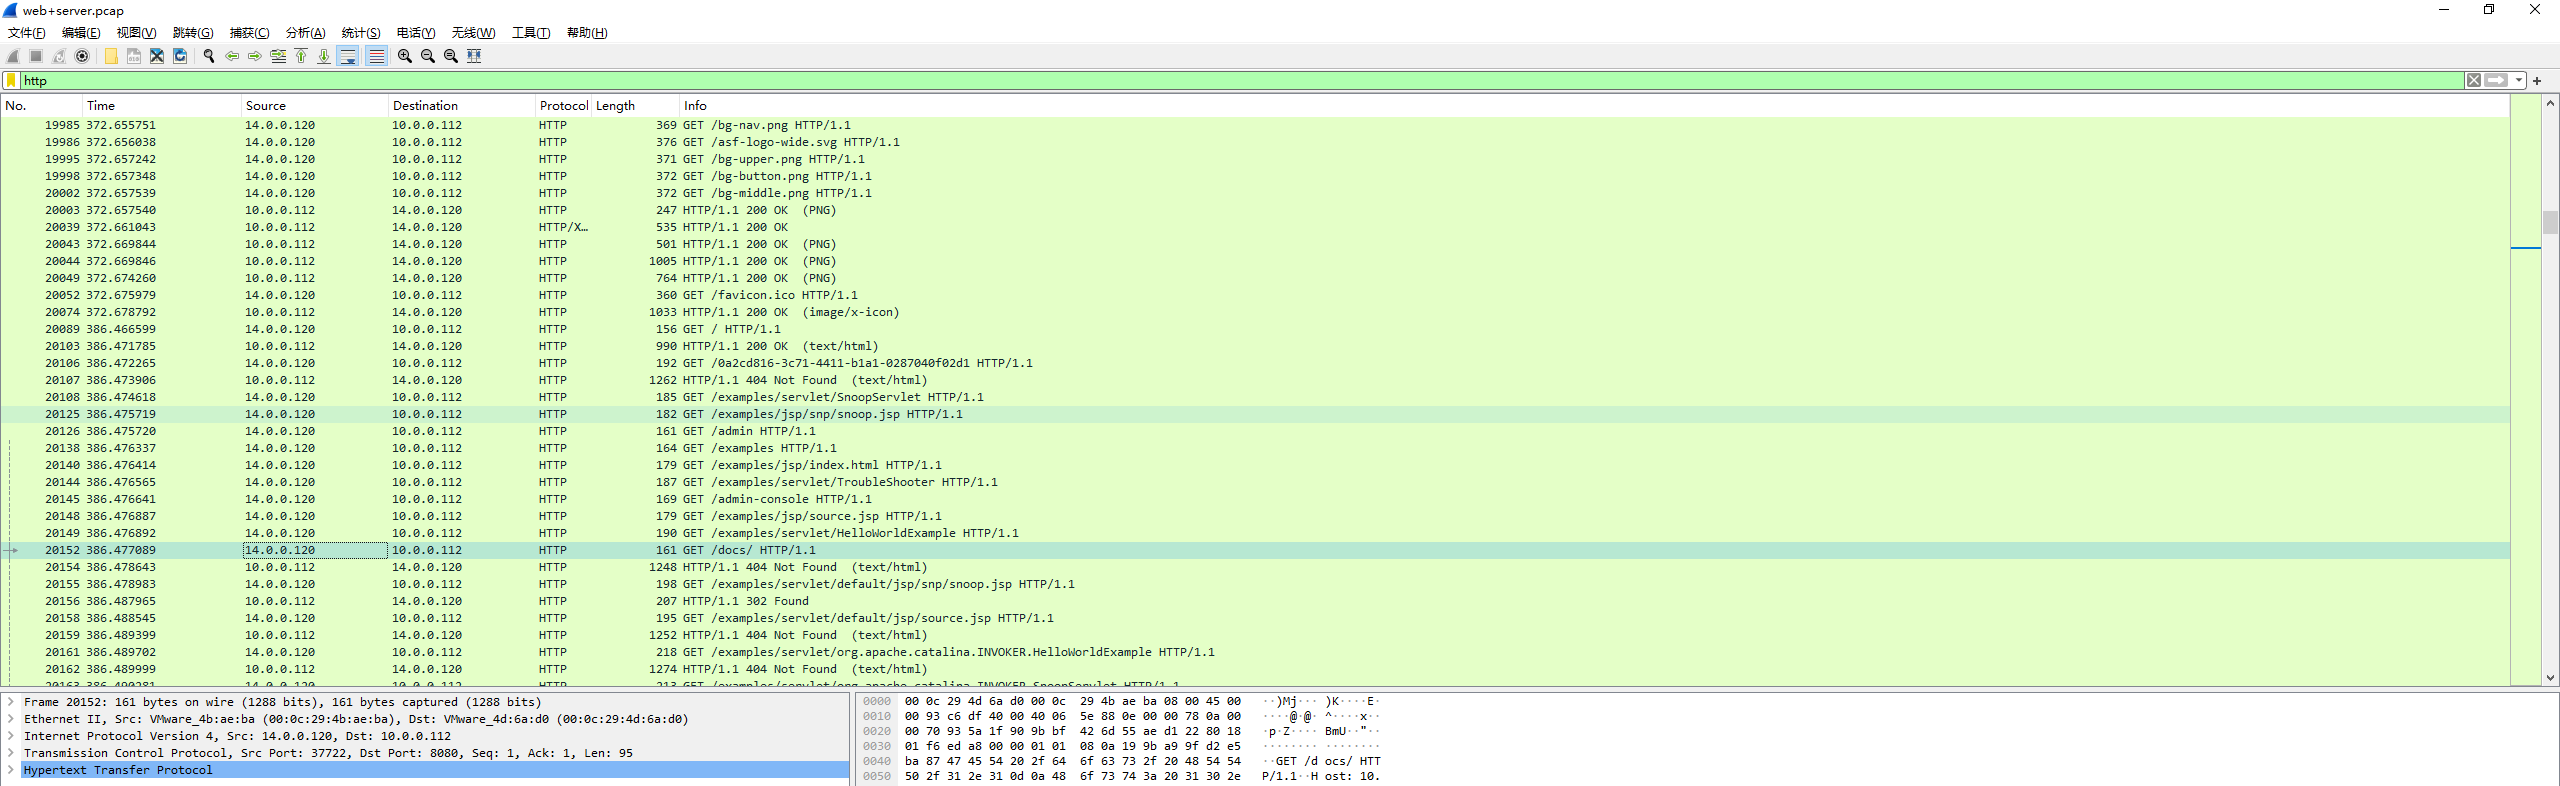
Task: Expand Internet Protocol Version 4 row
Action: (x=11, y=736)
